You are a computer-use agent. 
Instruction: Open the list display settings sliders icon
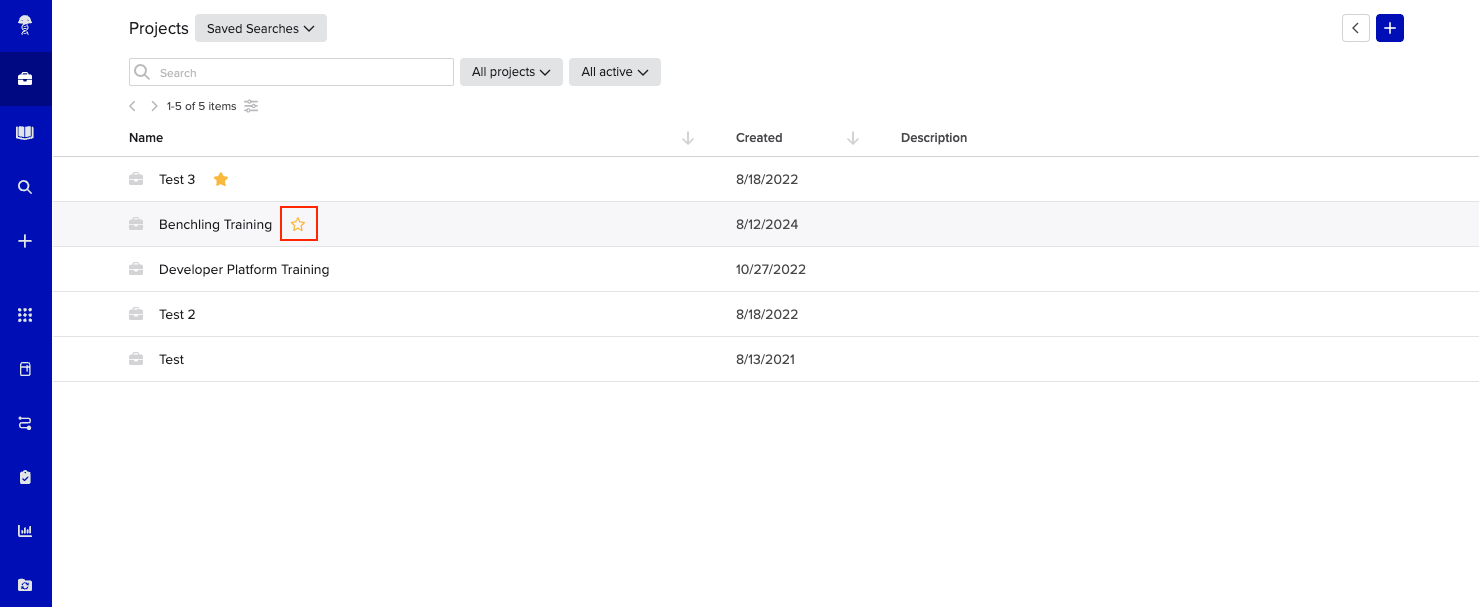[251, 106]
